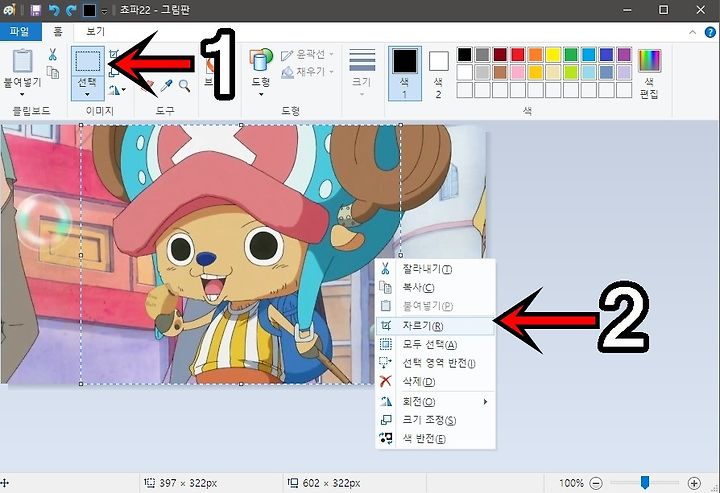Image resolution: width=720 pixels, height=493 pixels.
Task: Click the 100% zoom level text
Action: point(571,483)
